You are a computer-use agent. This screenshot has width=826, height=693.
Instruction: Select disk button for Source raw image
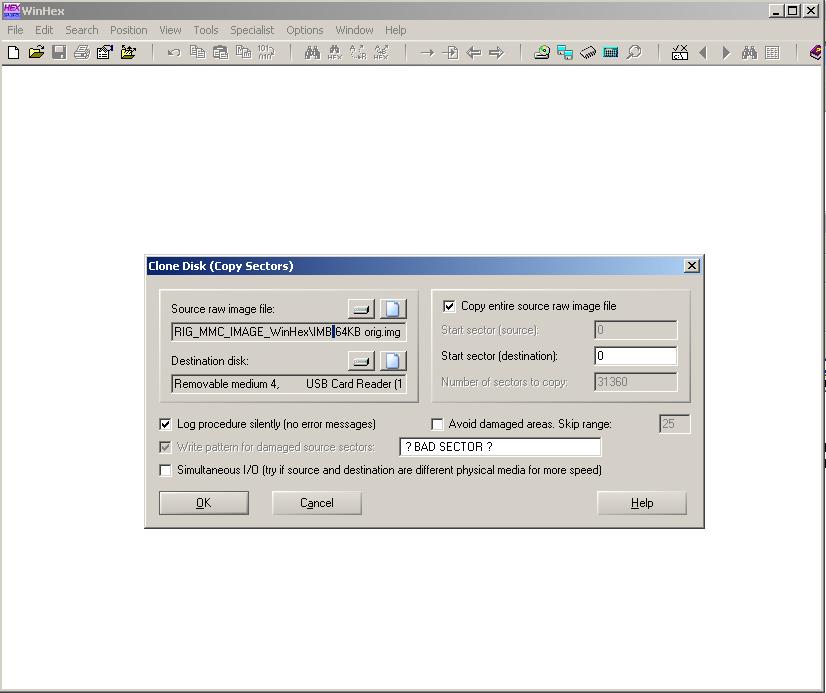pyautogui.click(x=361, y=309)
